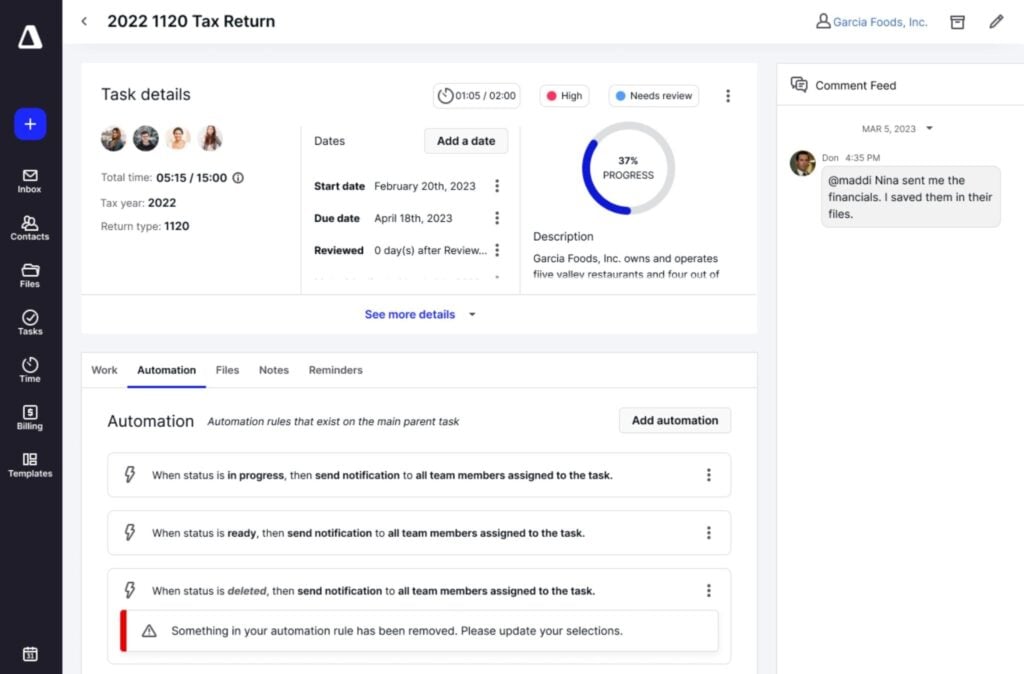Click the Garcia Foods description text
1024x674 pixels.
point(626,266)
